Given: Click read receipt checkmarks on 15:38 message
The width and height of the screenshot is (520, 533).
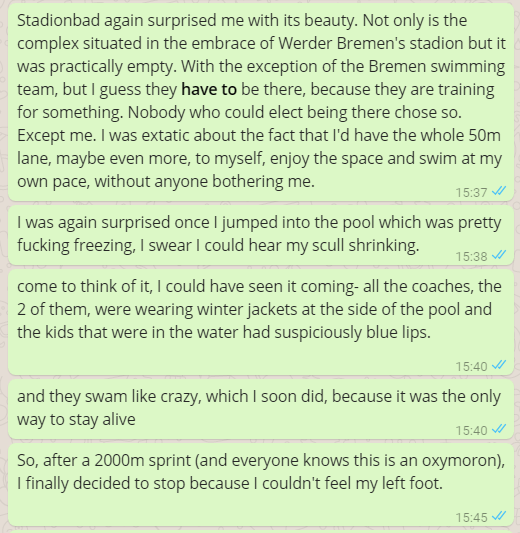Looking at the screenshot, I should tap(499, 255).
